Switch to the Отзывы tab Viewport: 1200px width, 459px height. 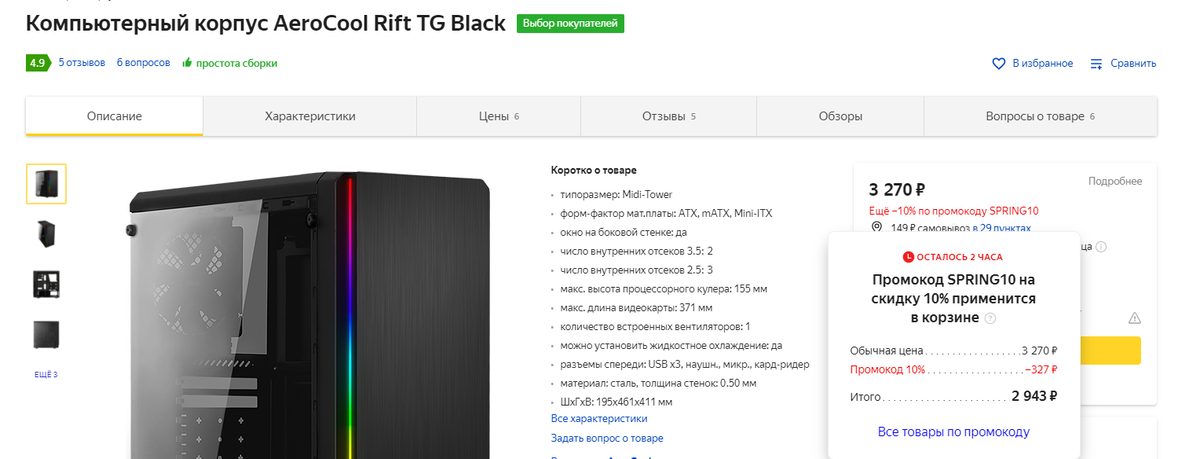point(668,116)
